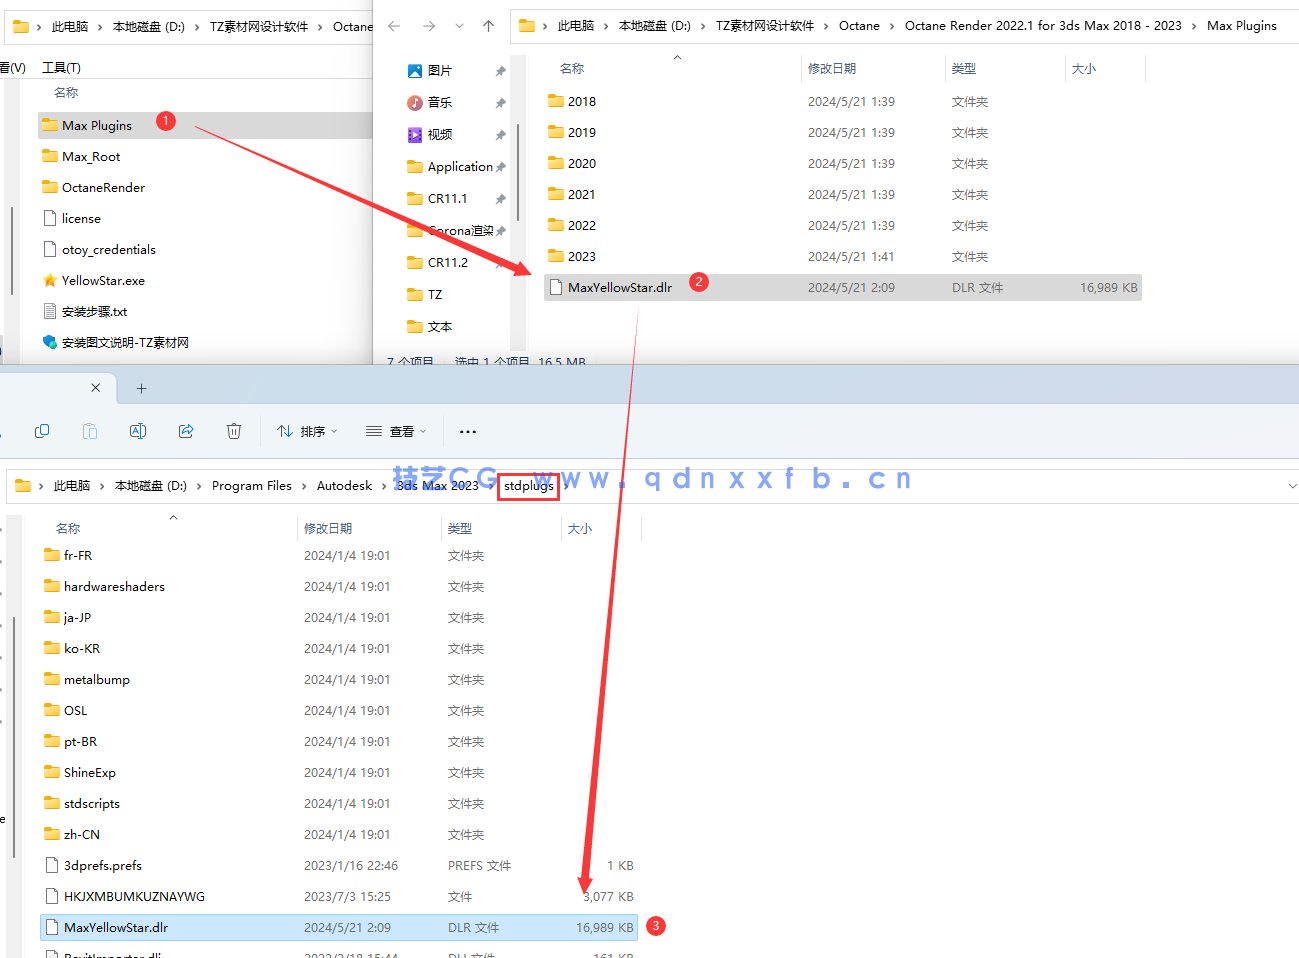Open the 查看 view dropdown in toolbar
This screenshot has height=958, width=1299.
coord(396,432)
